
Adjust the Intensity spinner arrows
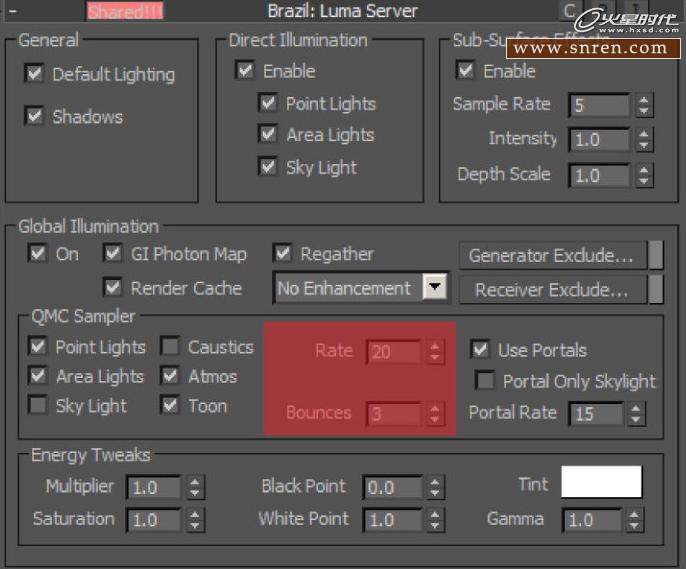pyautogui.click(x=643, y=140)
